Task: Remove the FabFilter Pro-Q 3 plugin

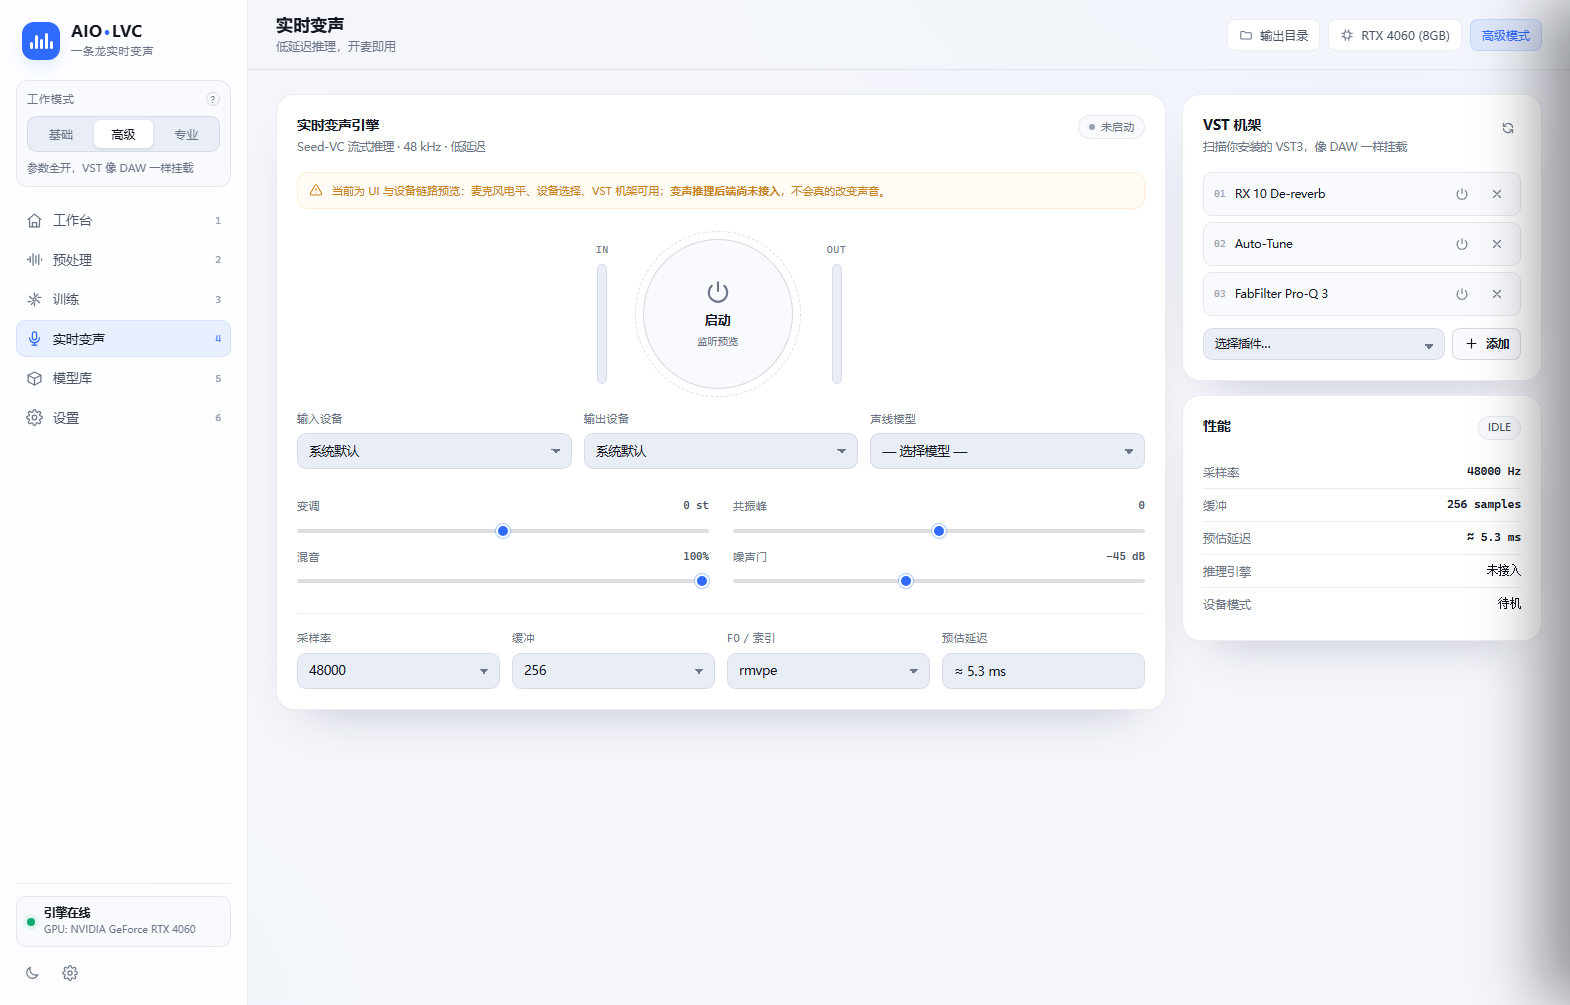Action: click(x=1497, y=294)
